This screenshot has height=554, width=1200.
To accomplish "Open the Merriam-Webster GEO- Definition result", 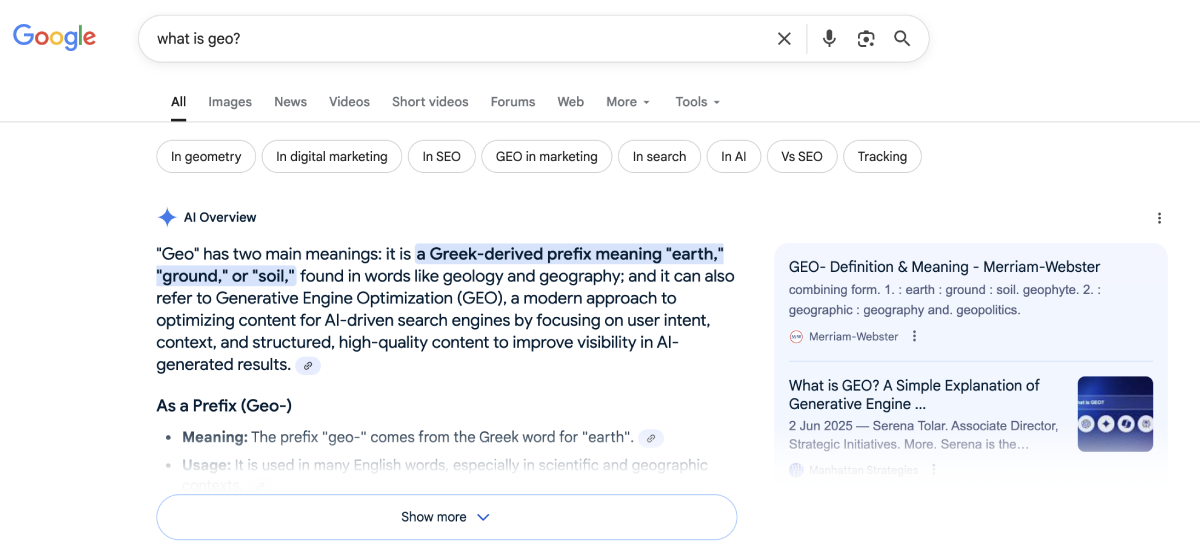I will click(944, 267).
